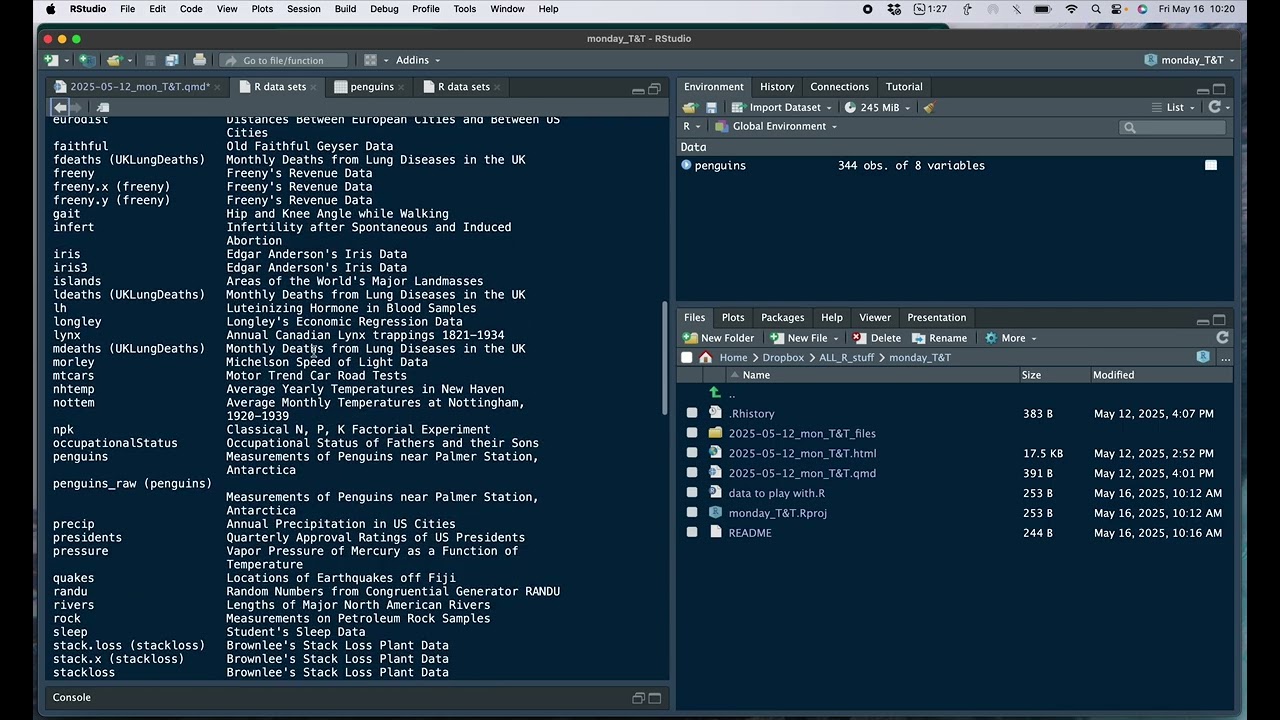
Task: Go back with the source navigation arrow
Action: click(x=60, y=107)
